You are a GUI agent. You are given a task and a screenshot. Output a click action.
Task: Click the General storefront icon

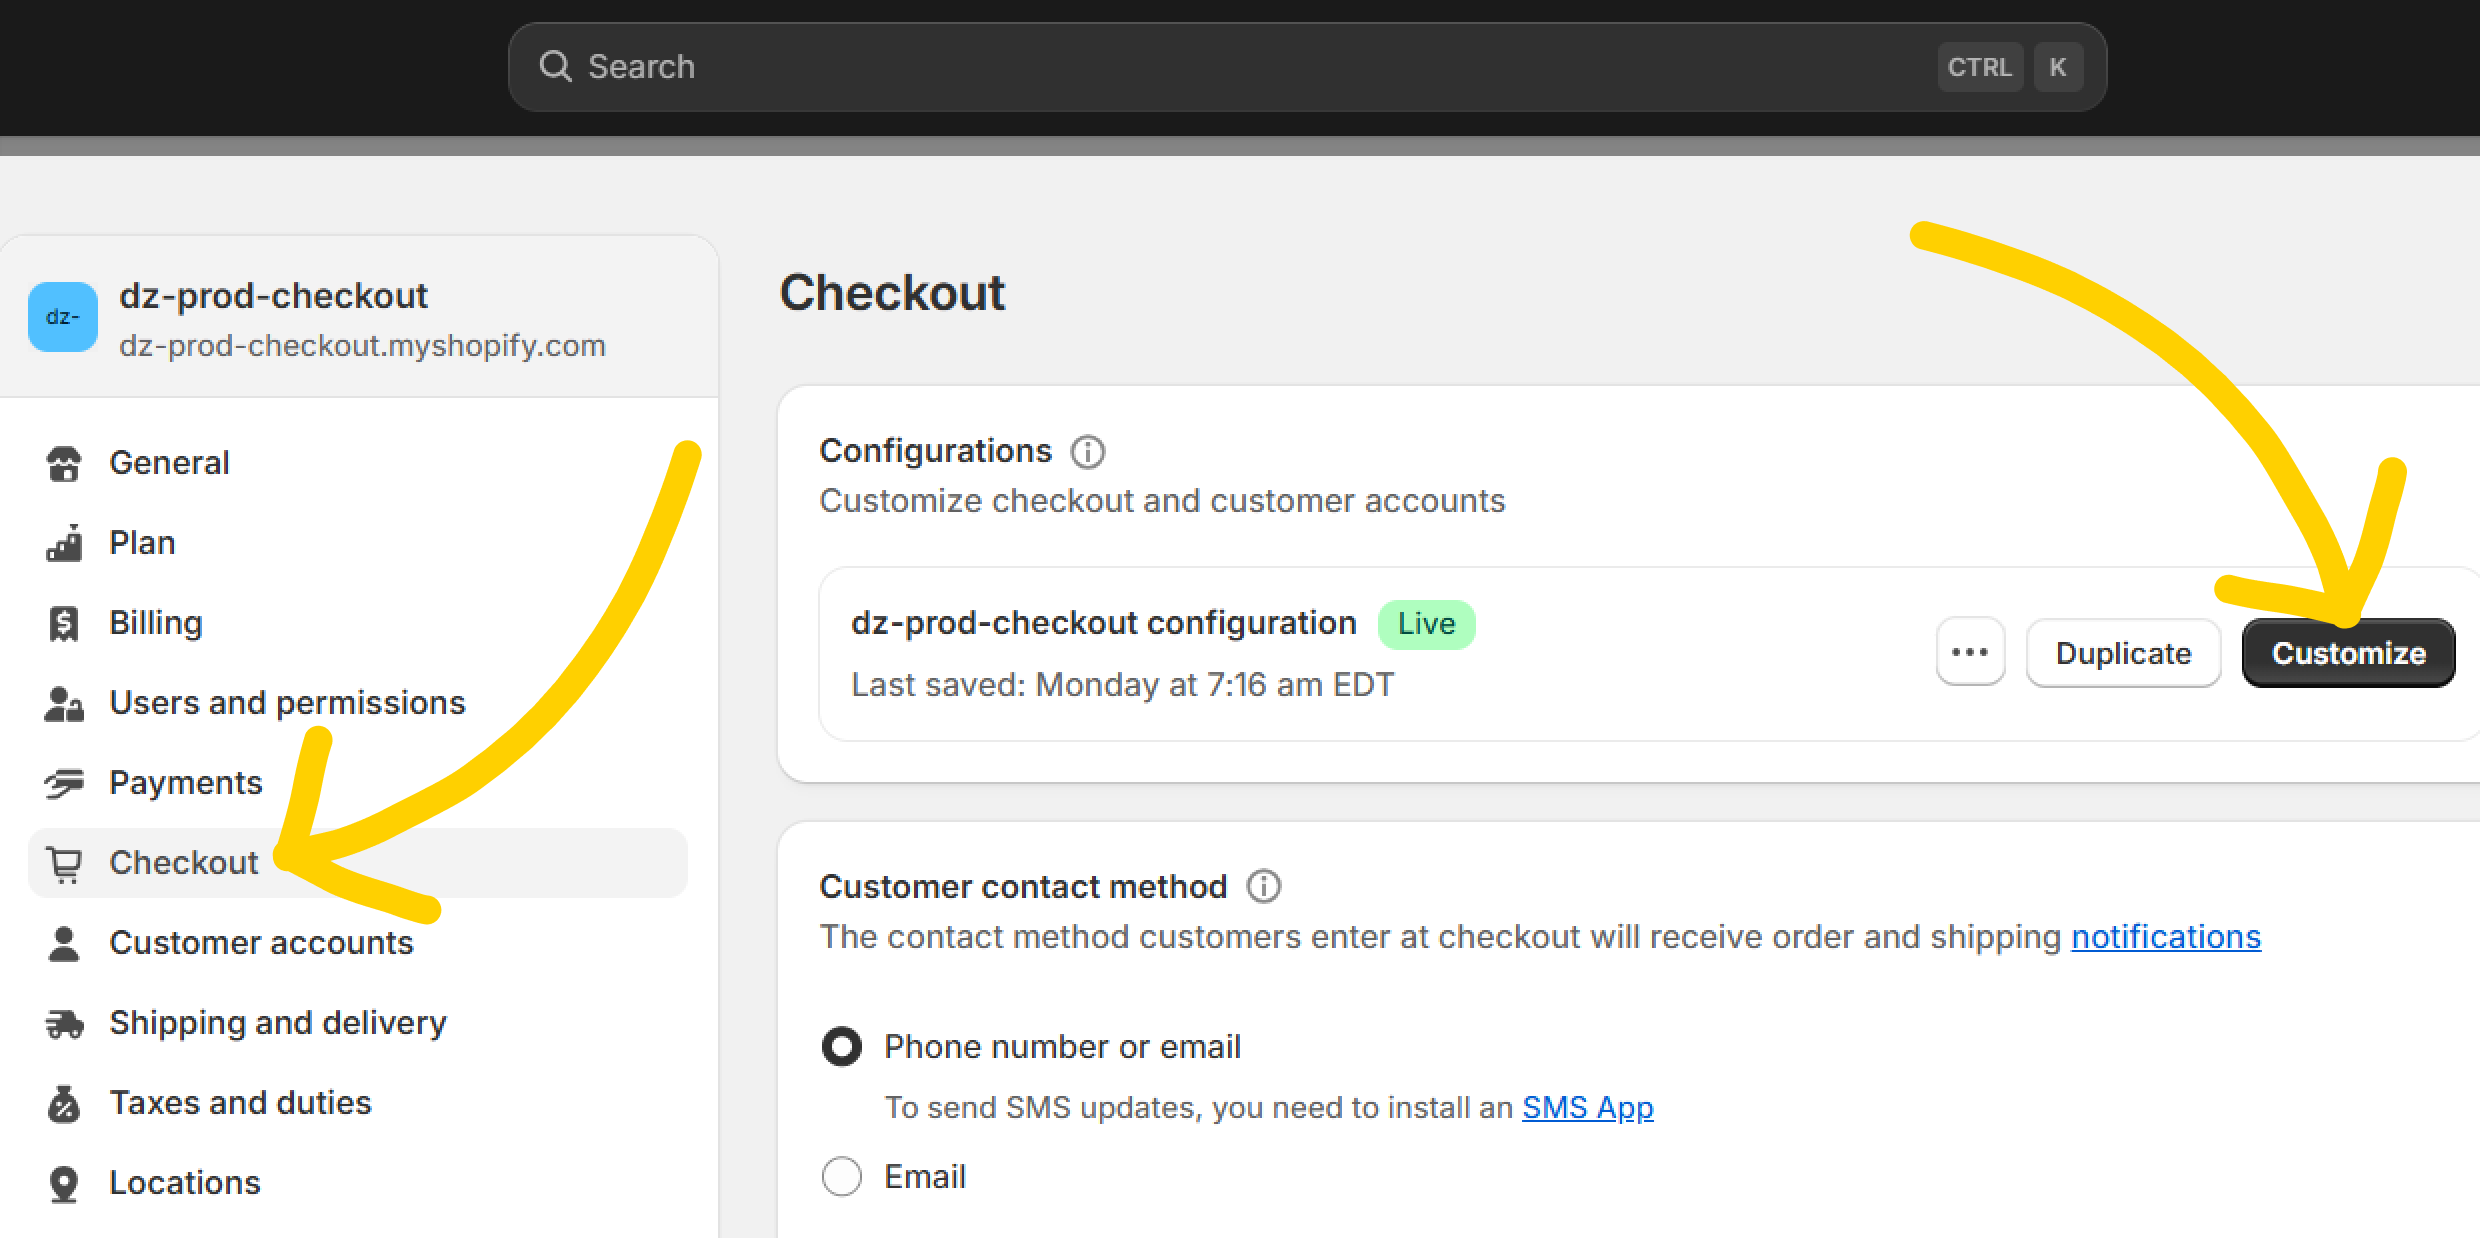tap(64, 463)
